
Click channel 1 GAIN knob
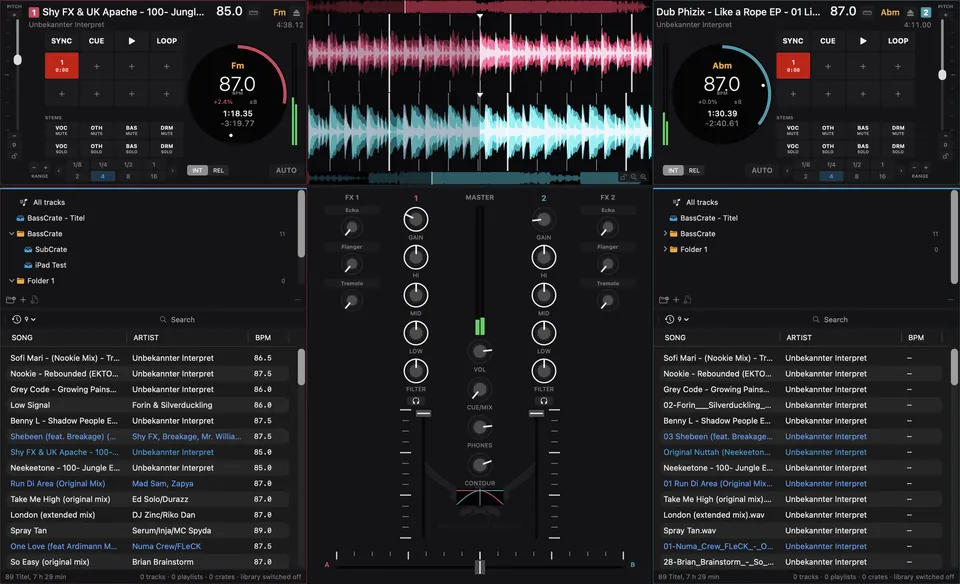416,219
